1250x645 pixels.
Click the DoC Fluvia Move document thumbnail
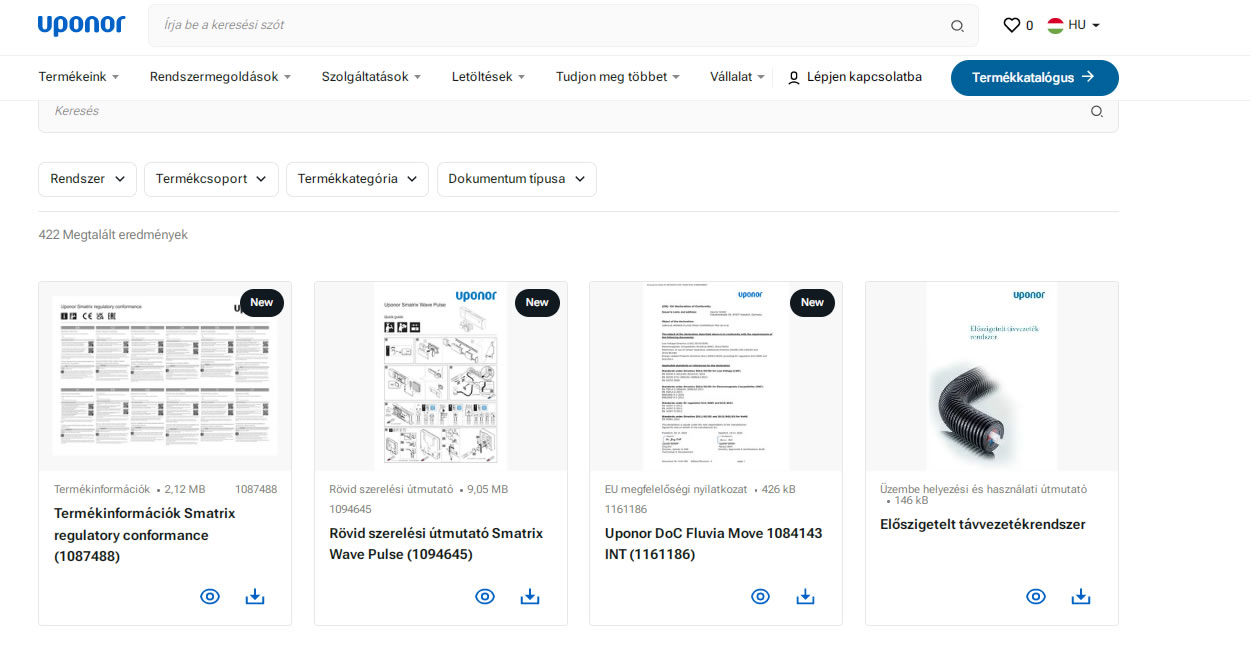(716, 376)
